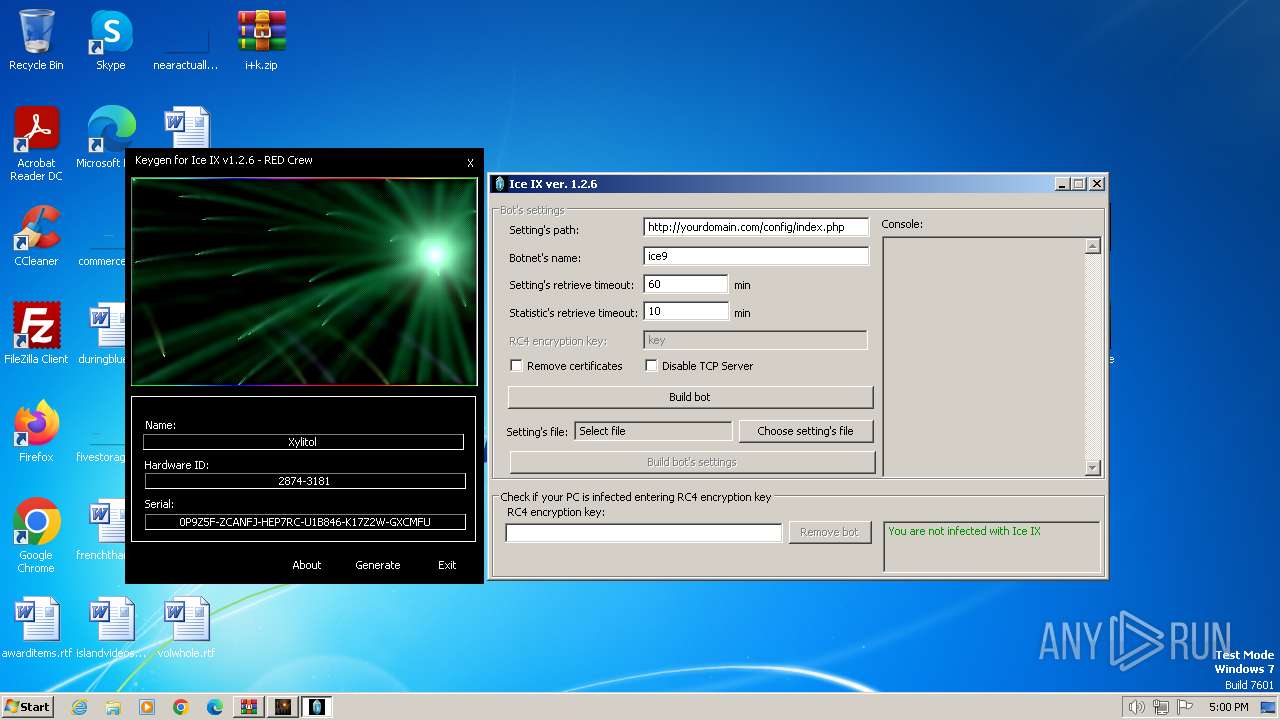Open the FileZilla Client shortcut
Screen dimensions: 1280x720
[x=36, y=334]
